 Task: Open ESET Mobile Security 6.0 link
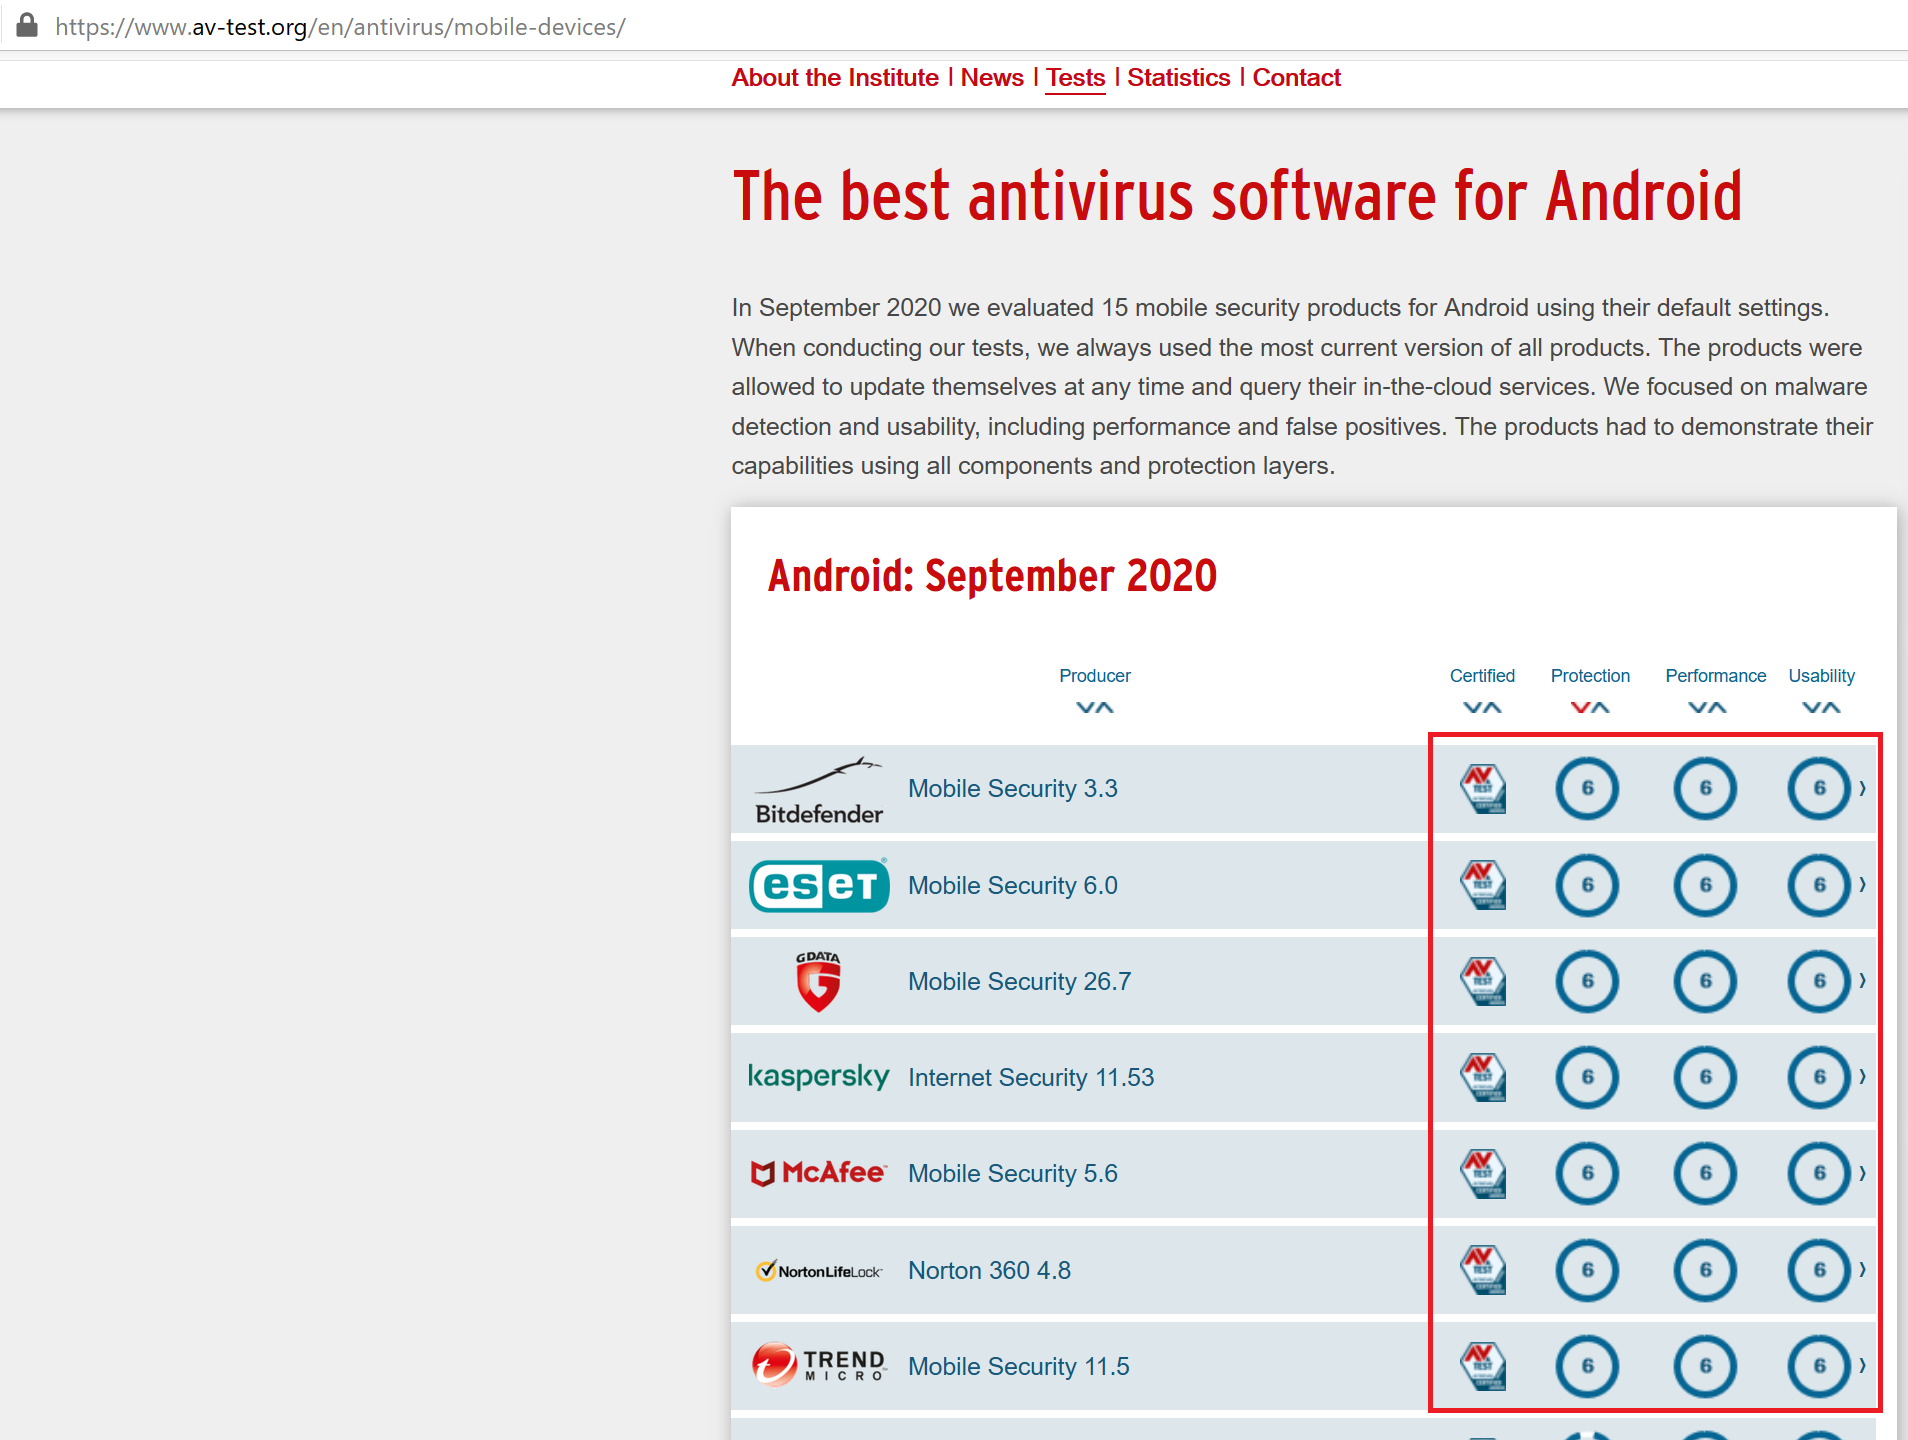tap(1013, 885)
